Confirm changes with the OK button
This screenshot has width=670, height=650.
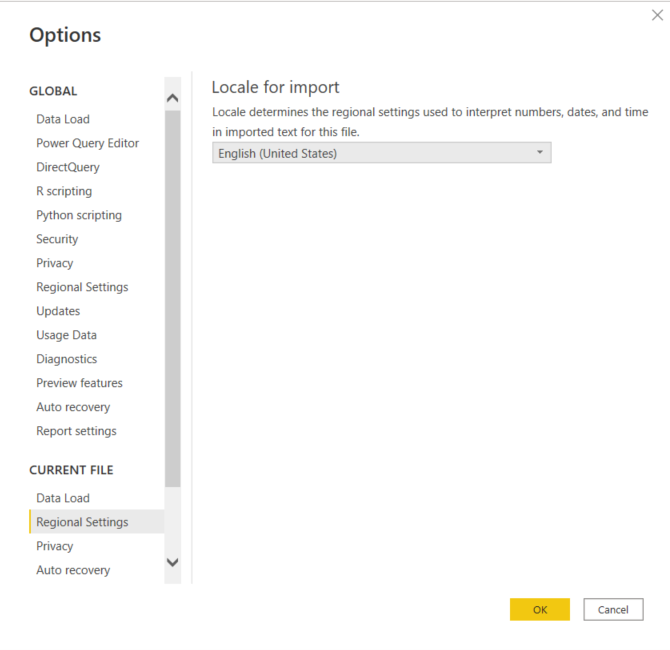click(x=540, y=609)
